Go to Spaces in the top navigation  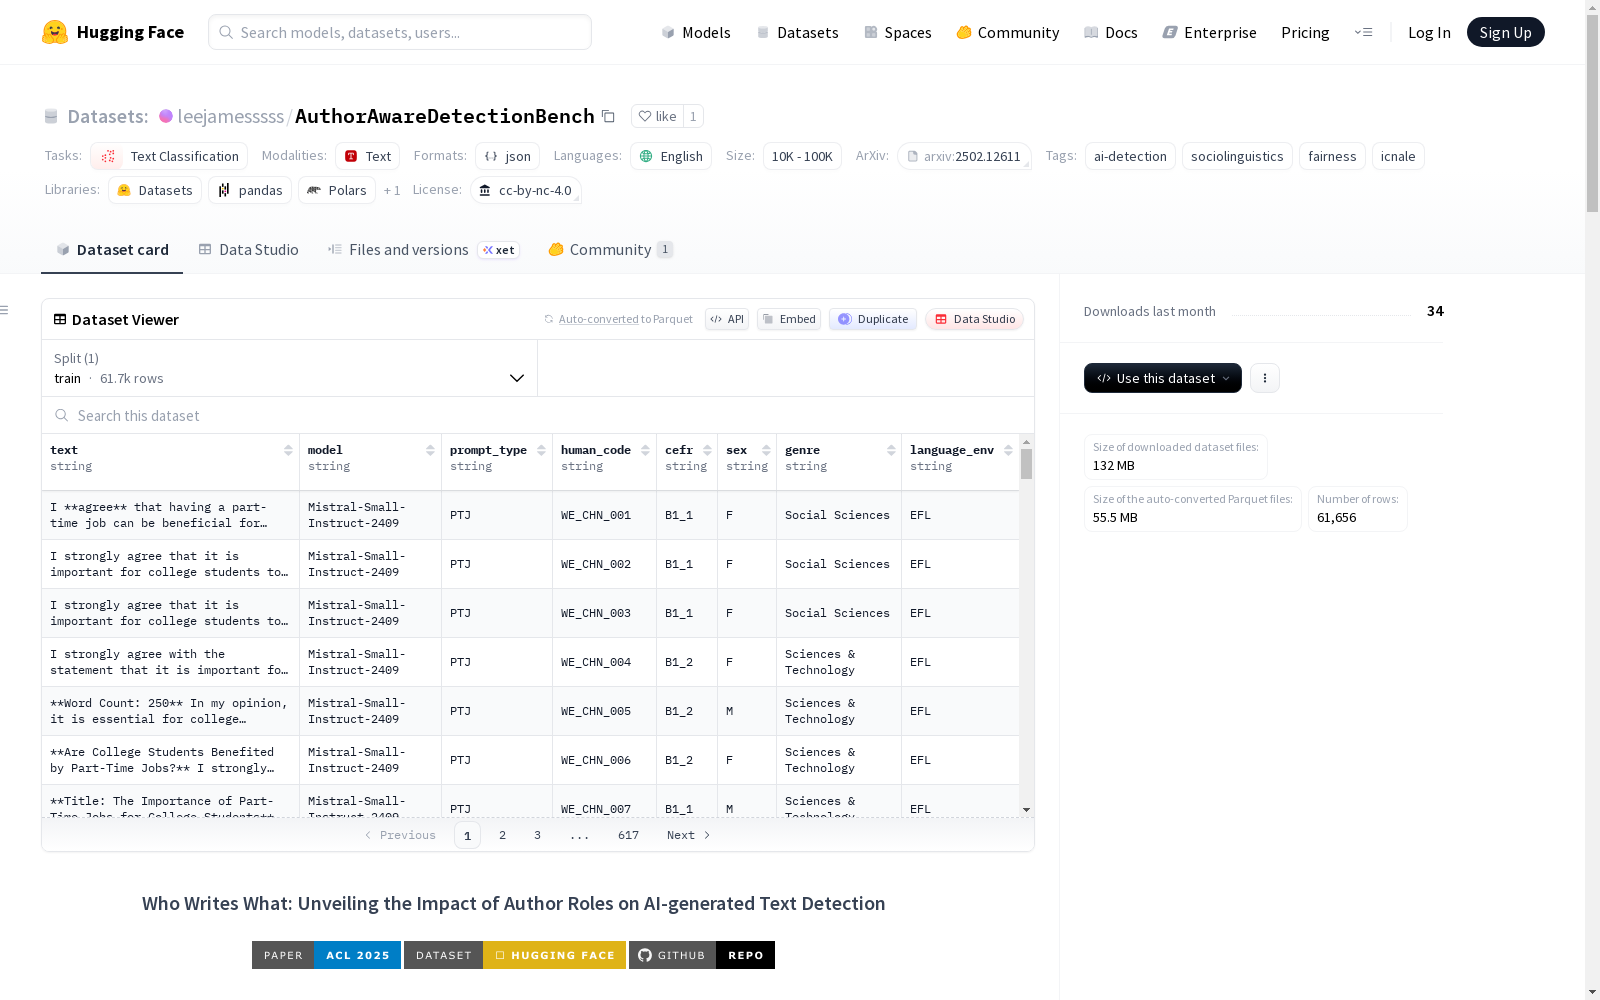tap(898, 32)
